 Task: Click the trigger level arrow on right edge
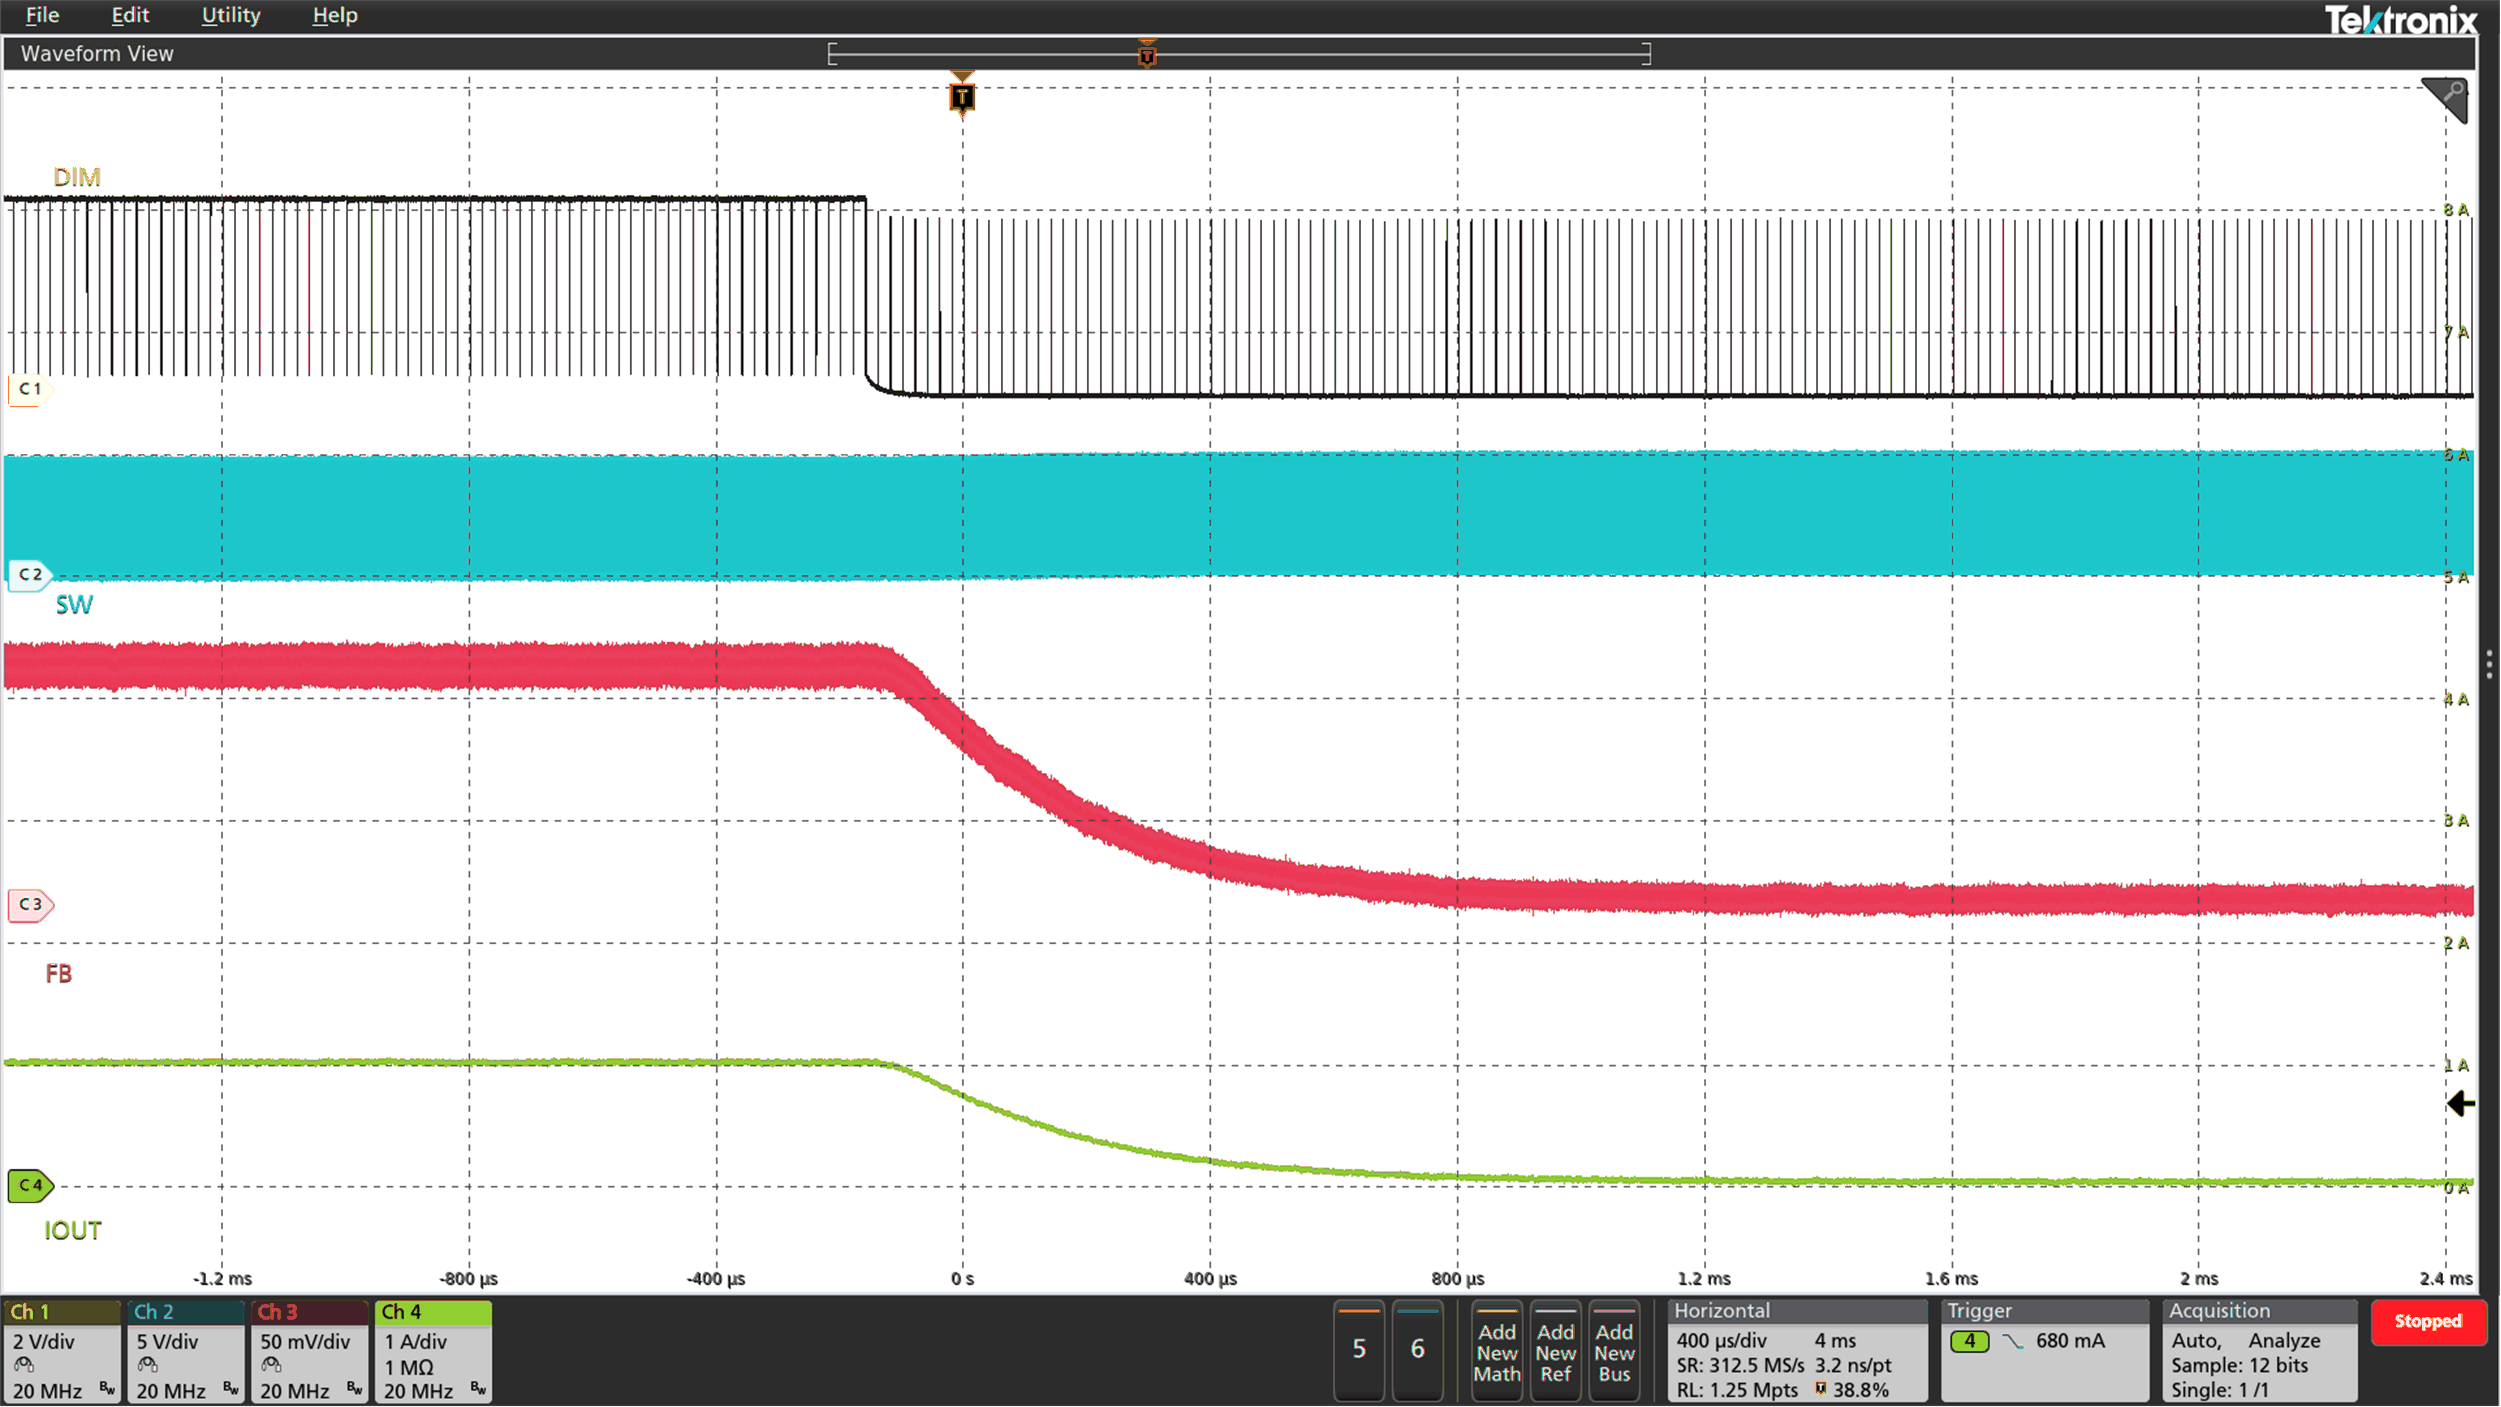2462,1104
